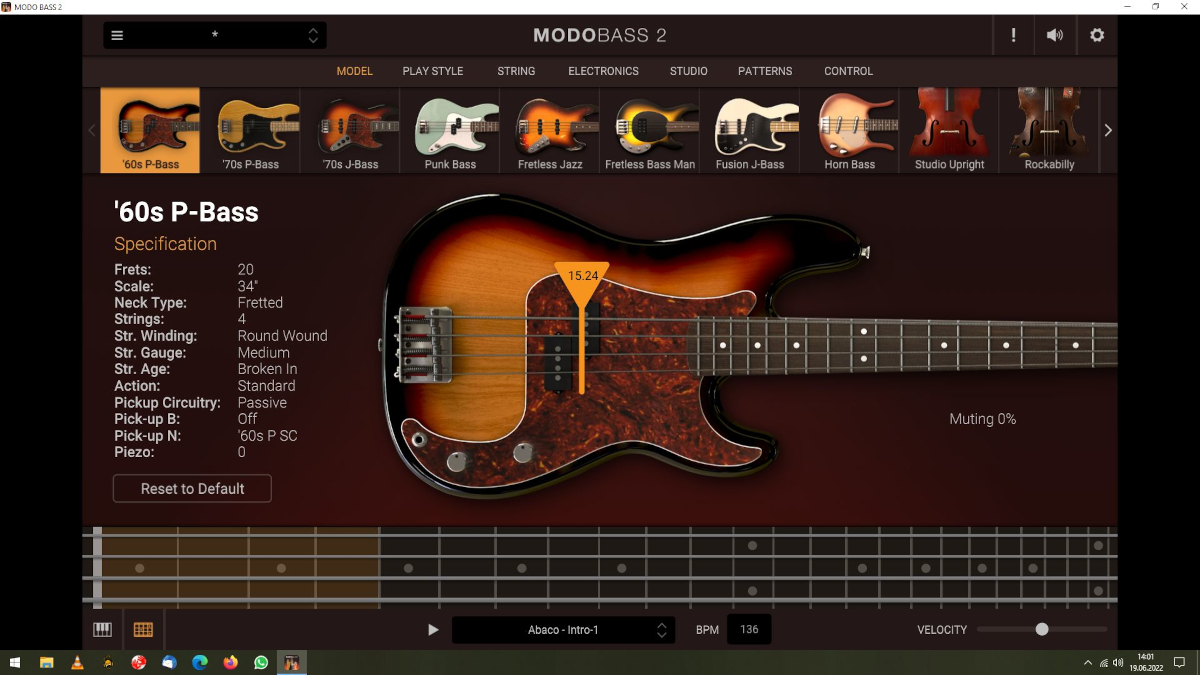Choose the '70s P-Bass model

250,130
